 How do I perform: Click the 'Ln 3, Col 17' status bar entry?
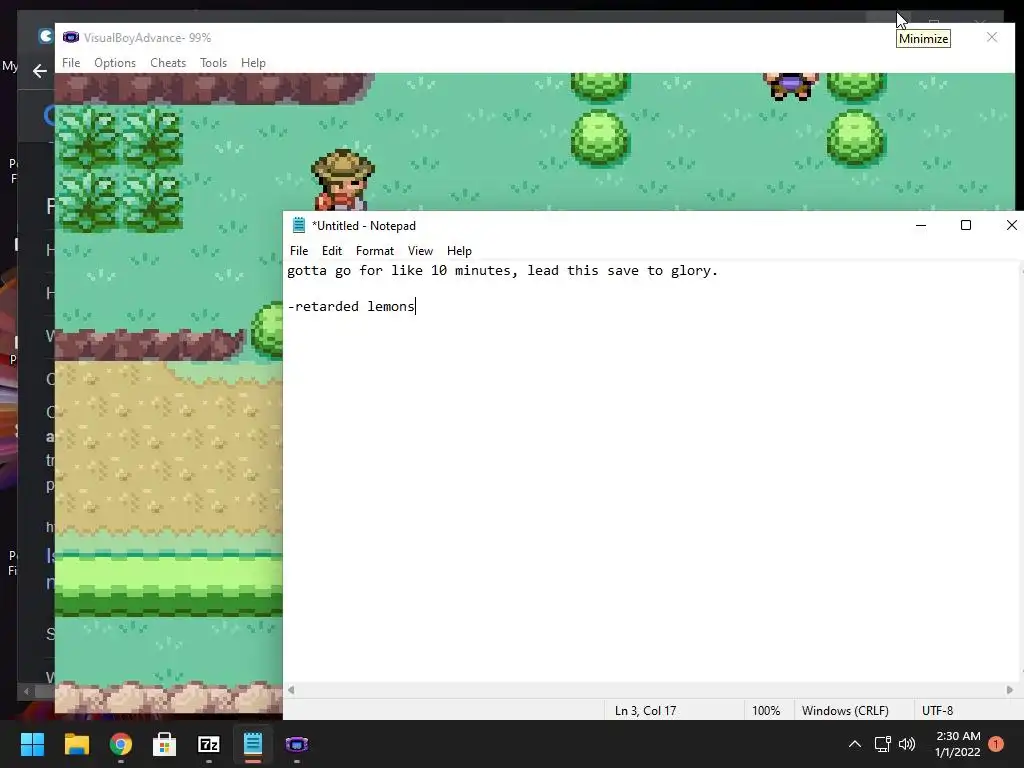[x=645, y=711]
